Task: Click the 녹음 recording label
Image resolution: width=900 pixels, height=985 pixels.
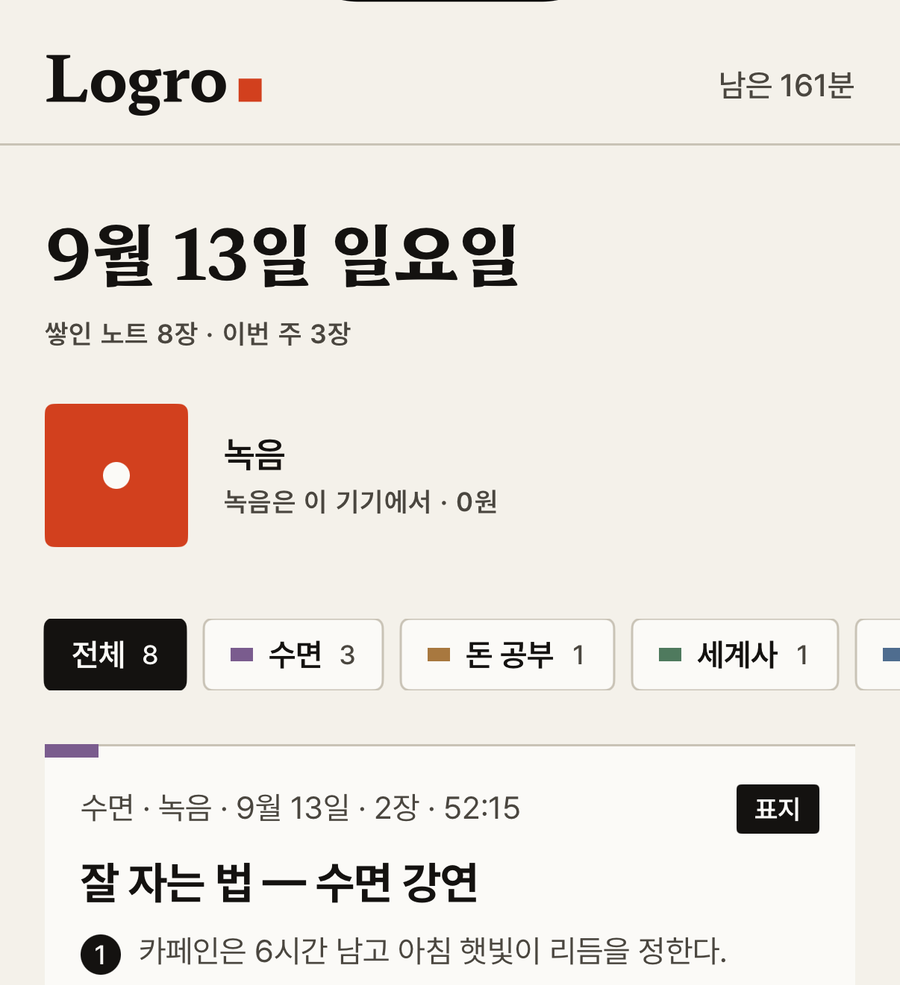Action: click(x=255, y=454)
